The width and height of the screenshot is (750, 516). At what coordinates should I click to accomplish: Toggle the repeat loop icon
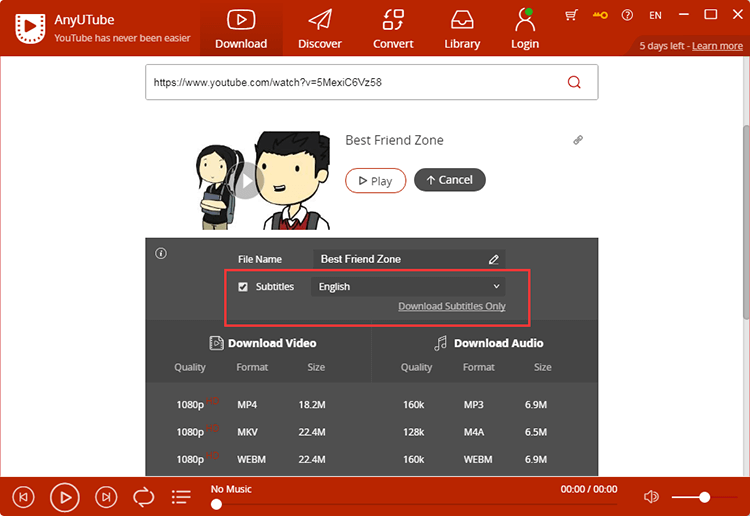click(x=143, y=497)
